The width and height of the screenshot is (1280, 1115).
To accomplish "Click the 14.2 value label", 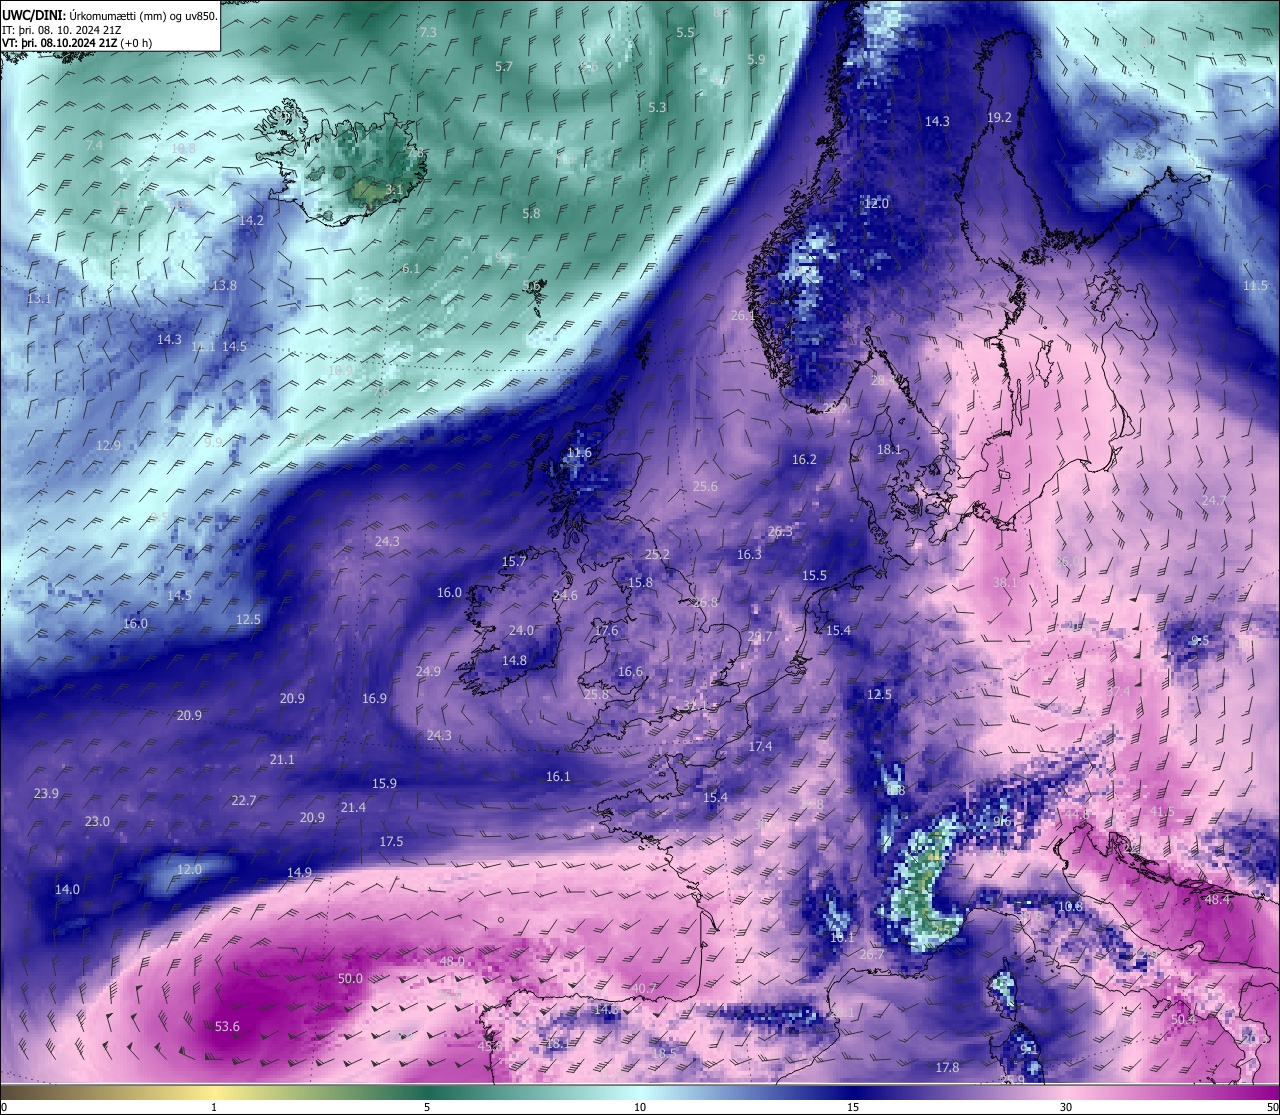I will click(251, 220).
